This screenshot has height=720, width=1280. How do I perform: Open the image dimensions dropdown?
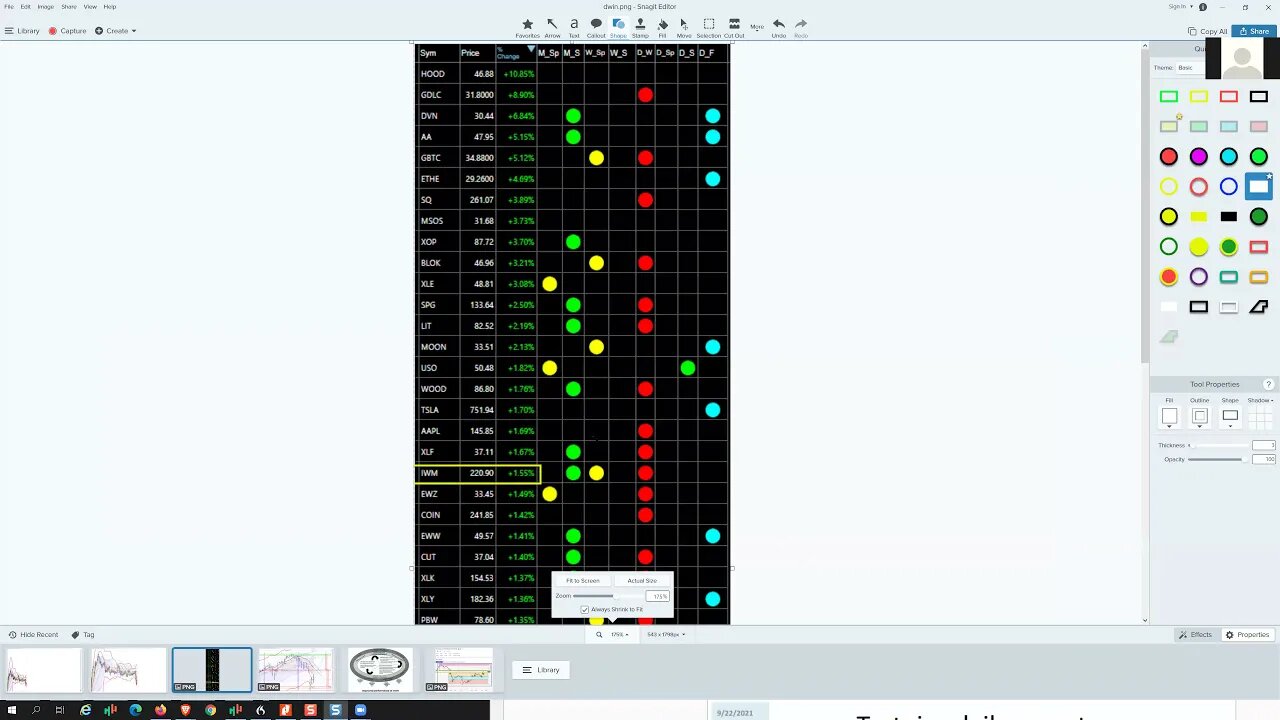click(x=665, y=634)
